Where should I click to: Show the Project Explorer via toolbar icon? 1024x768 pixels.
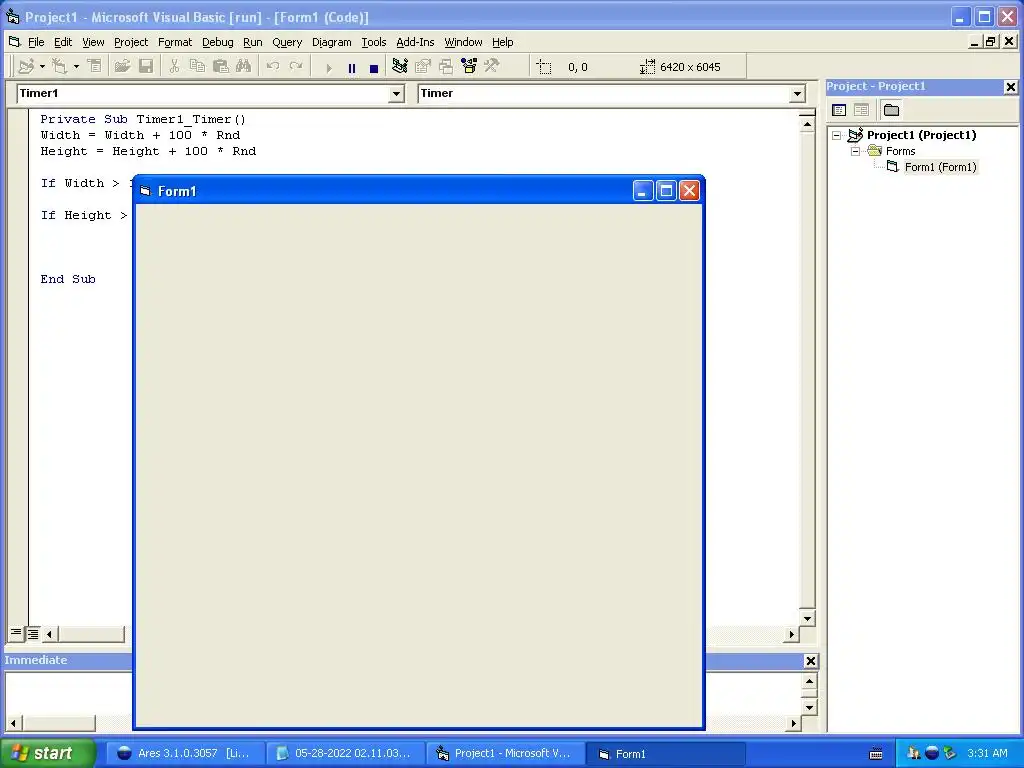tap(400, 67)
